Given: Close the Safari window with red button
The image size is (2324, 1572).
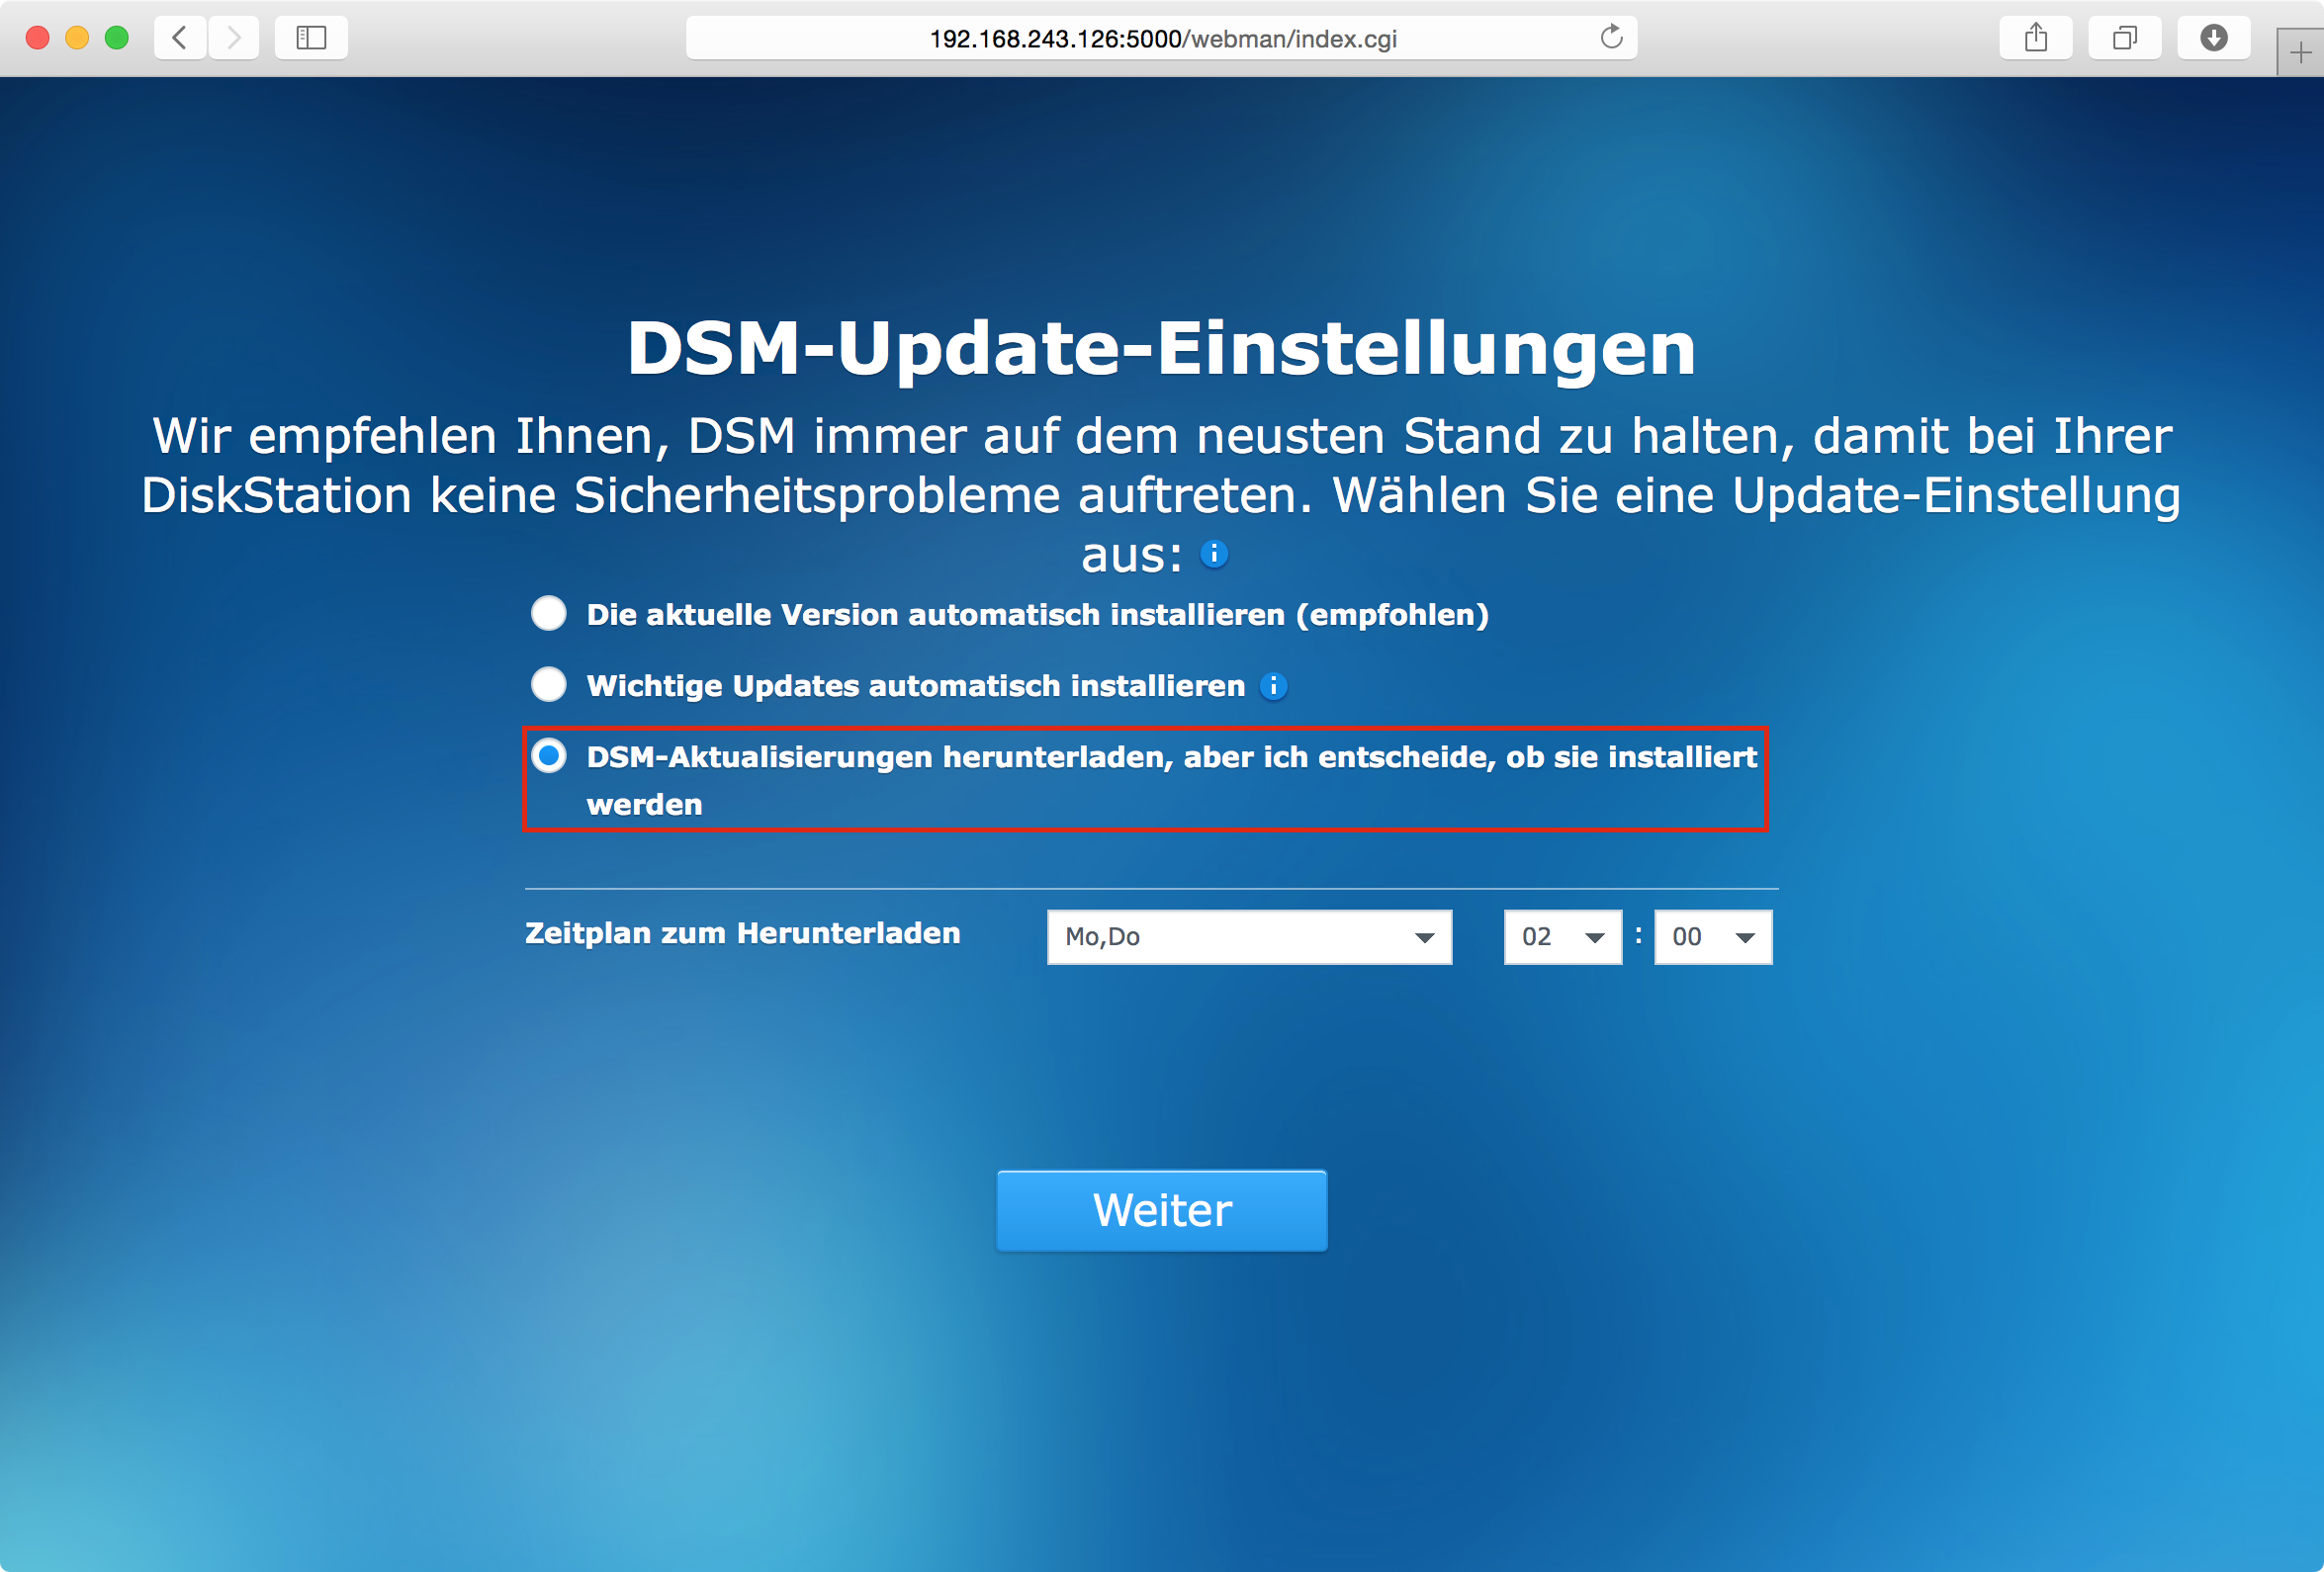Looking at the screenshot, I should click(38, 38).
